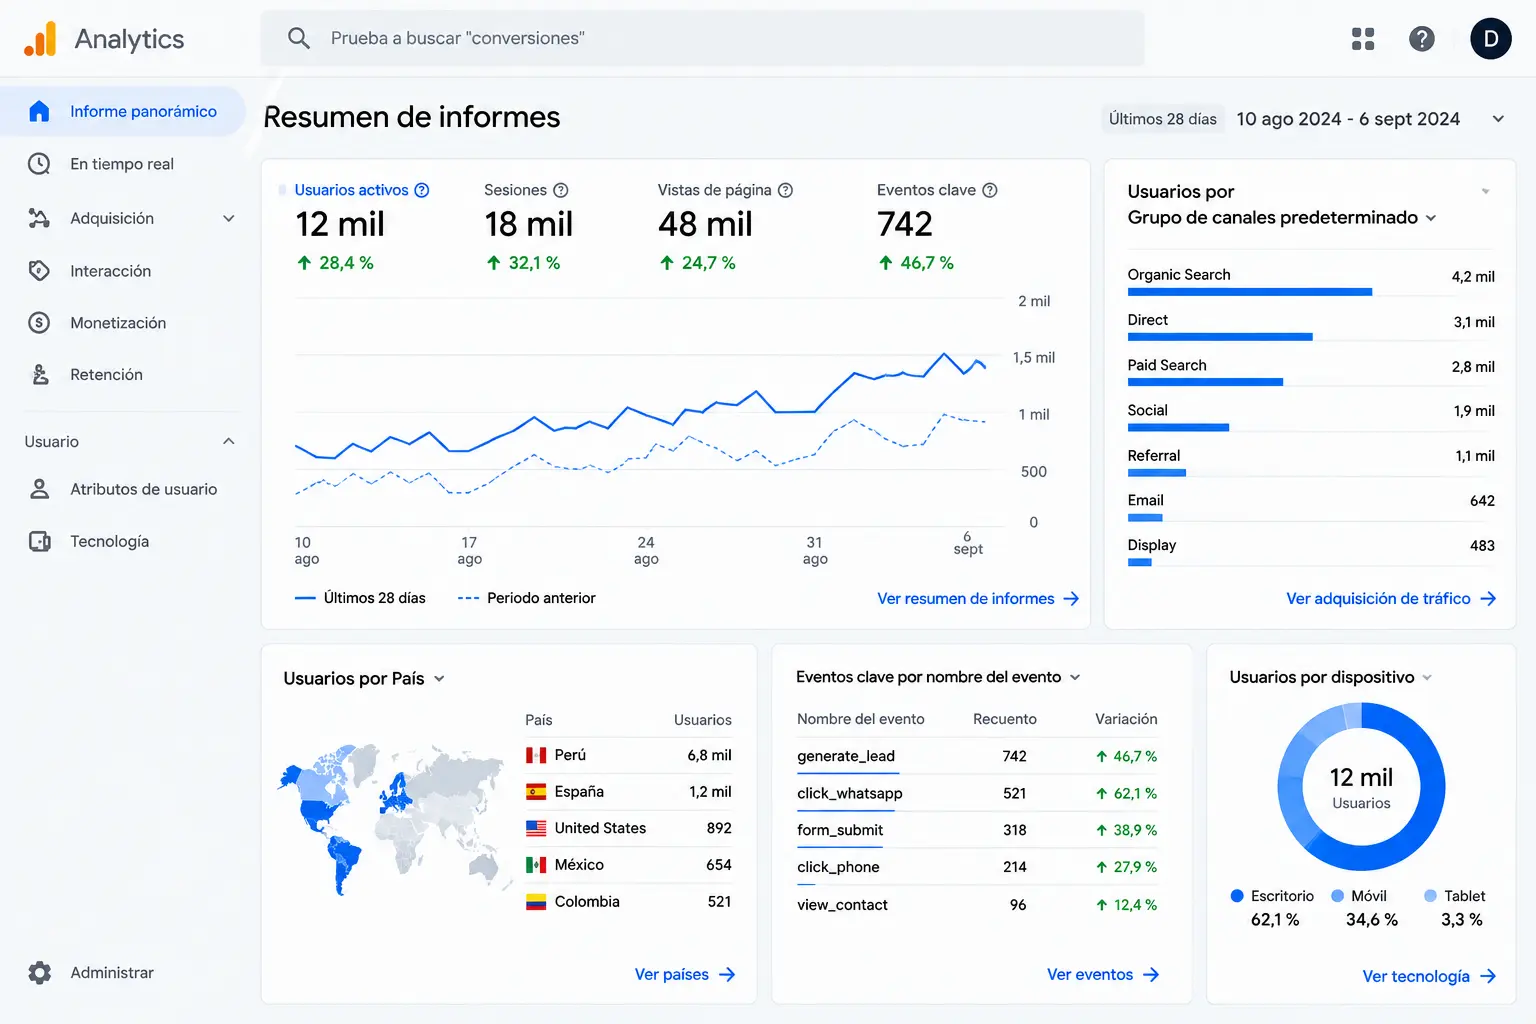Click the help icon beside Sesiones
The image size is (1536, 1024).
(561, 190)
